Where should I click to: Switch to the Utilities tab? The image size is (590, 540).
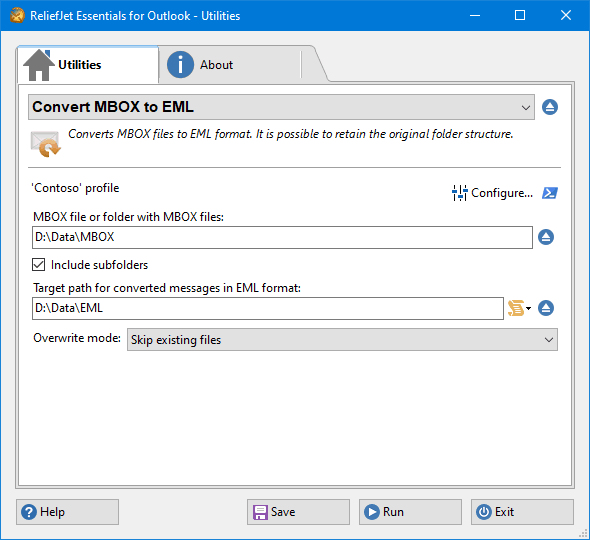88,65
